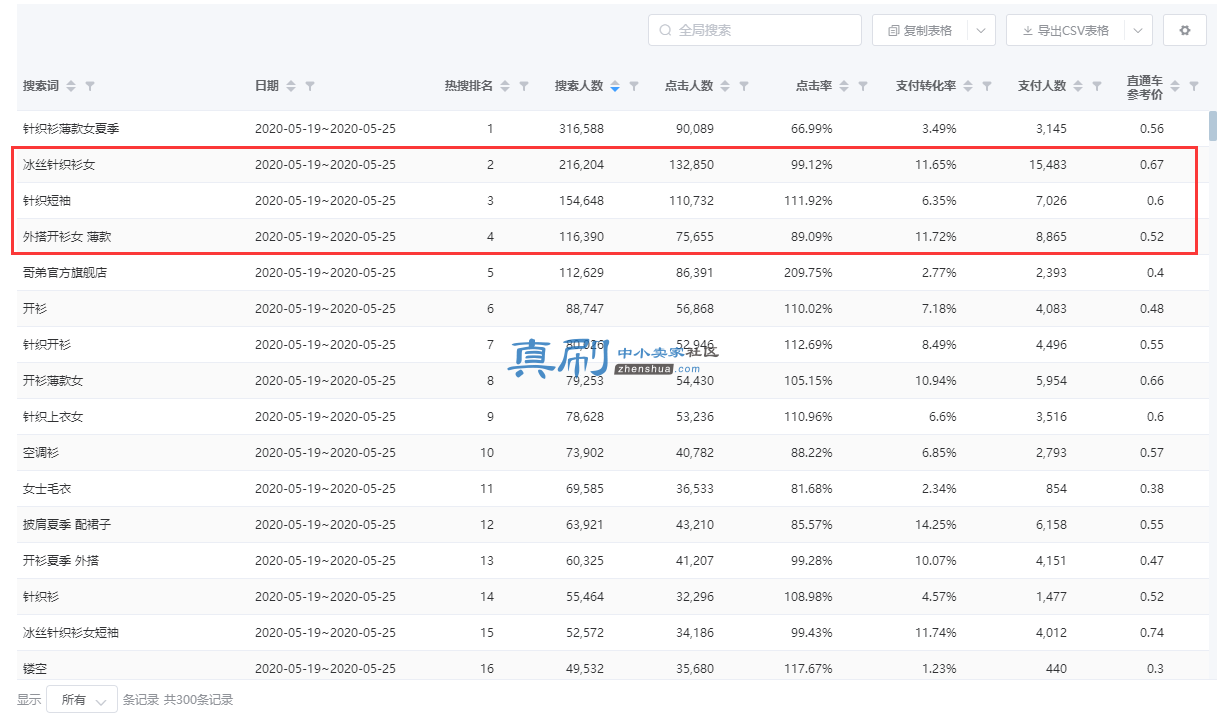Open the 所有 records-per-page dropdown
1226x719 pixels.
coord(82,700)
